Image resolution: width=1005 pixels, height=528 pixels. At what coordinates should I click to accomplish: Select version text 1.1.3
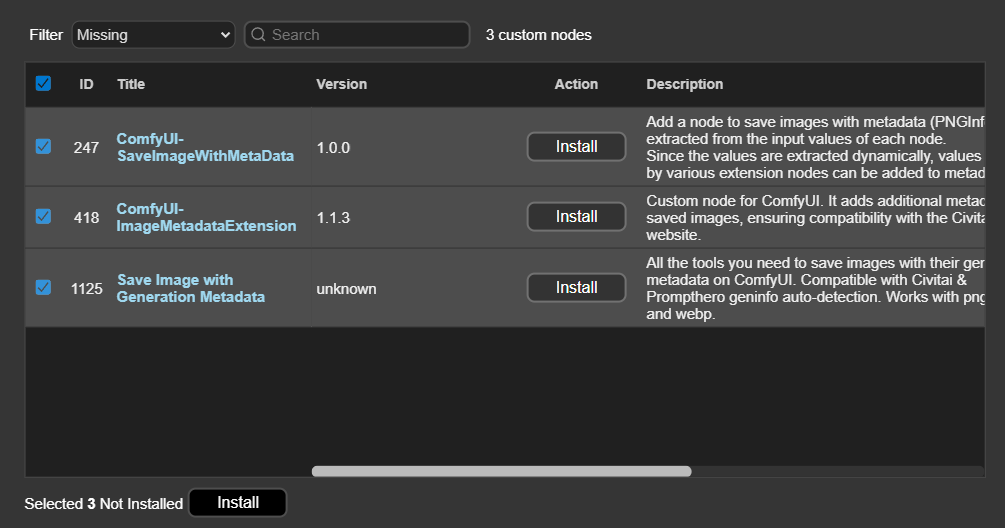pyautogui.click(x=333, y=217)
